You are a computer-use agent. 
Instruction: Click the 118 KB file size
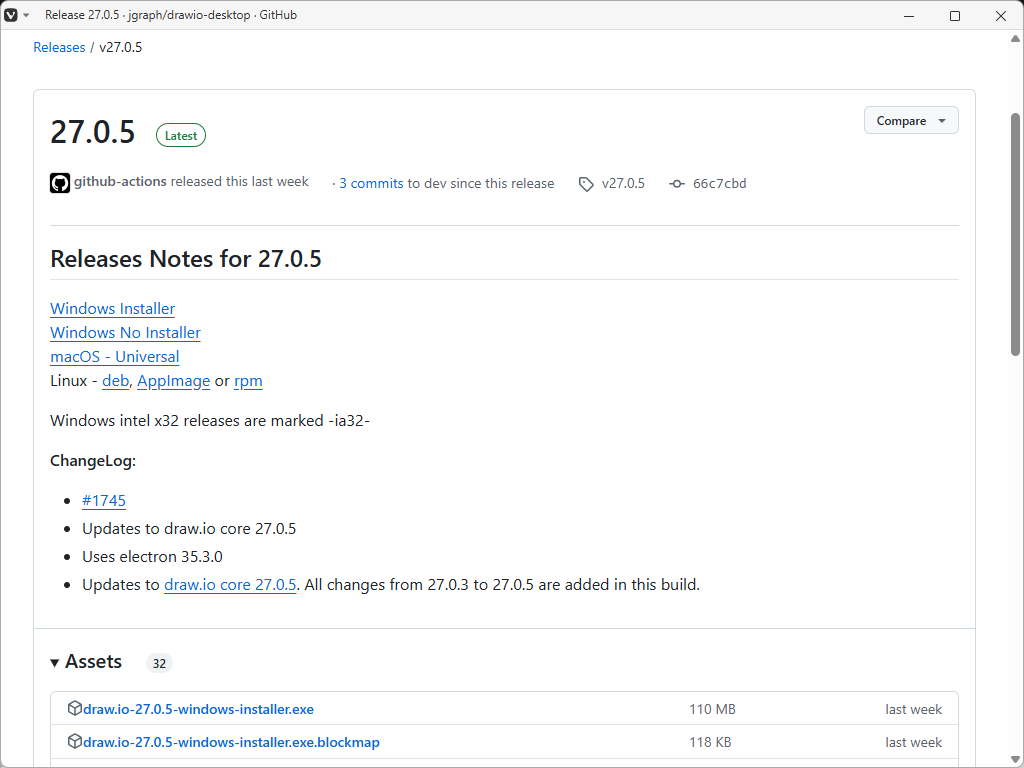click(x=710, y=743)
